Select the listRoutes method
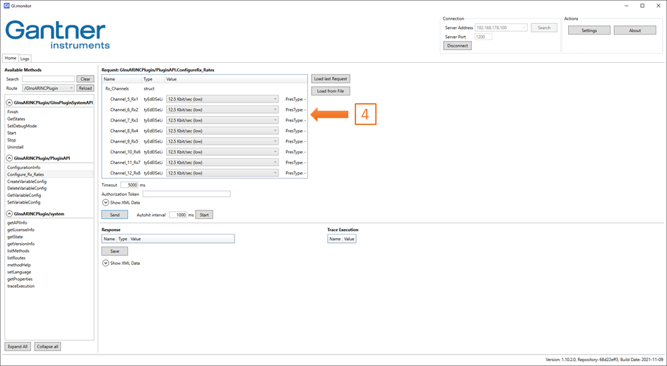Image resolution: width=667 pixels, height=366 pixels. tap(16, 258)
